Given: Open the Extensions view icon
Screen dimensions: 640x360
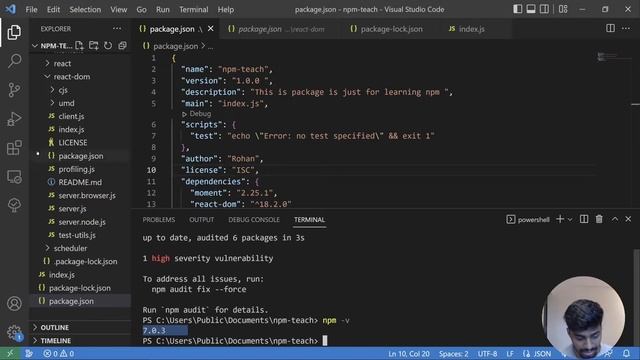Looking at the screenshot, I should (14, 148).
